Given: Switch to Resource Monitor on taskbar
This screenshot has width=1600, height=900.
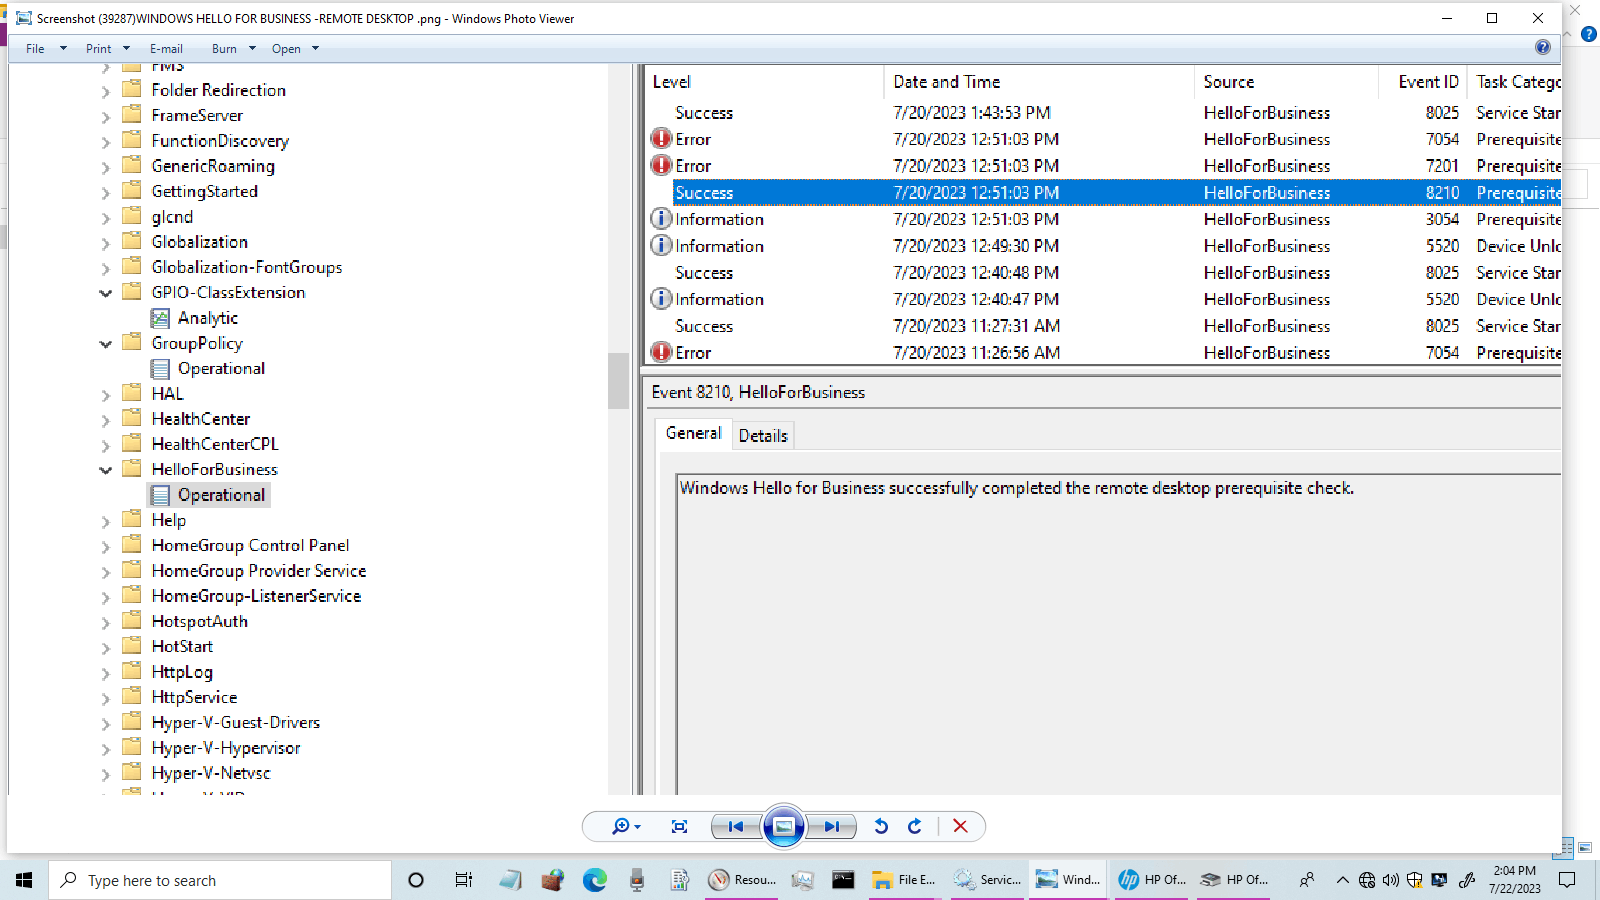Looking at the screenshot, I should pos(742,880).
